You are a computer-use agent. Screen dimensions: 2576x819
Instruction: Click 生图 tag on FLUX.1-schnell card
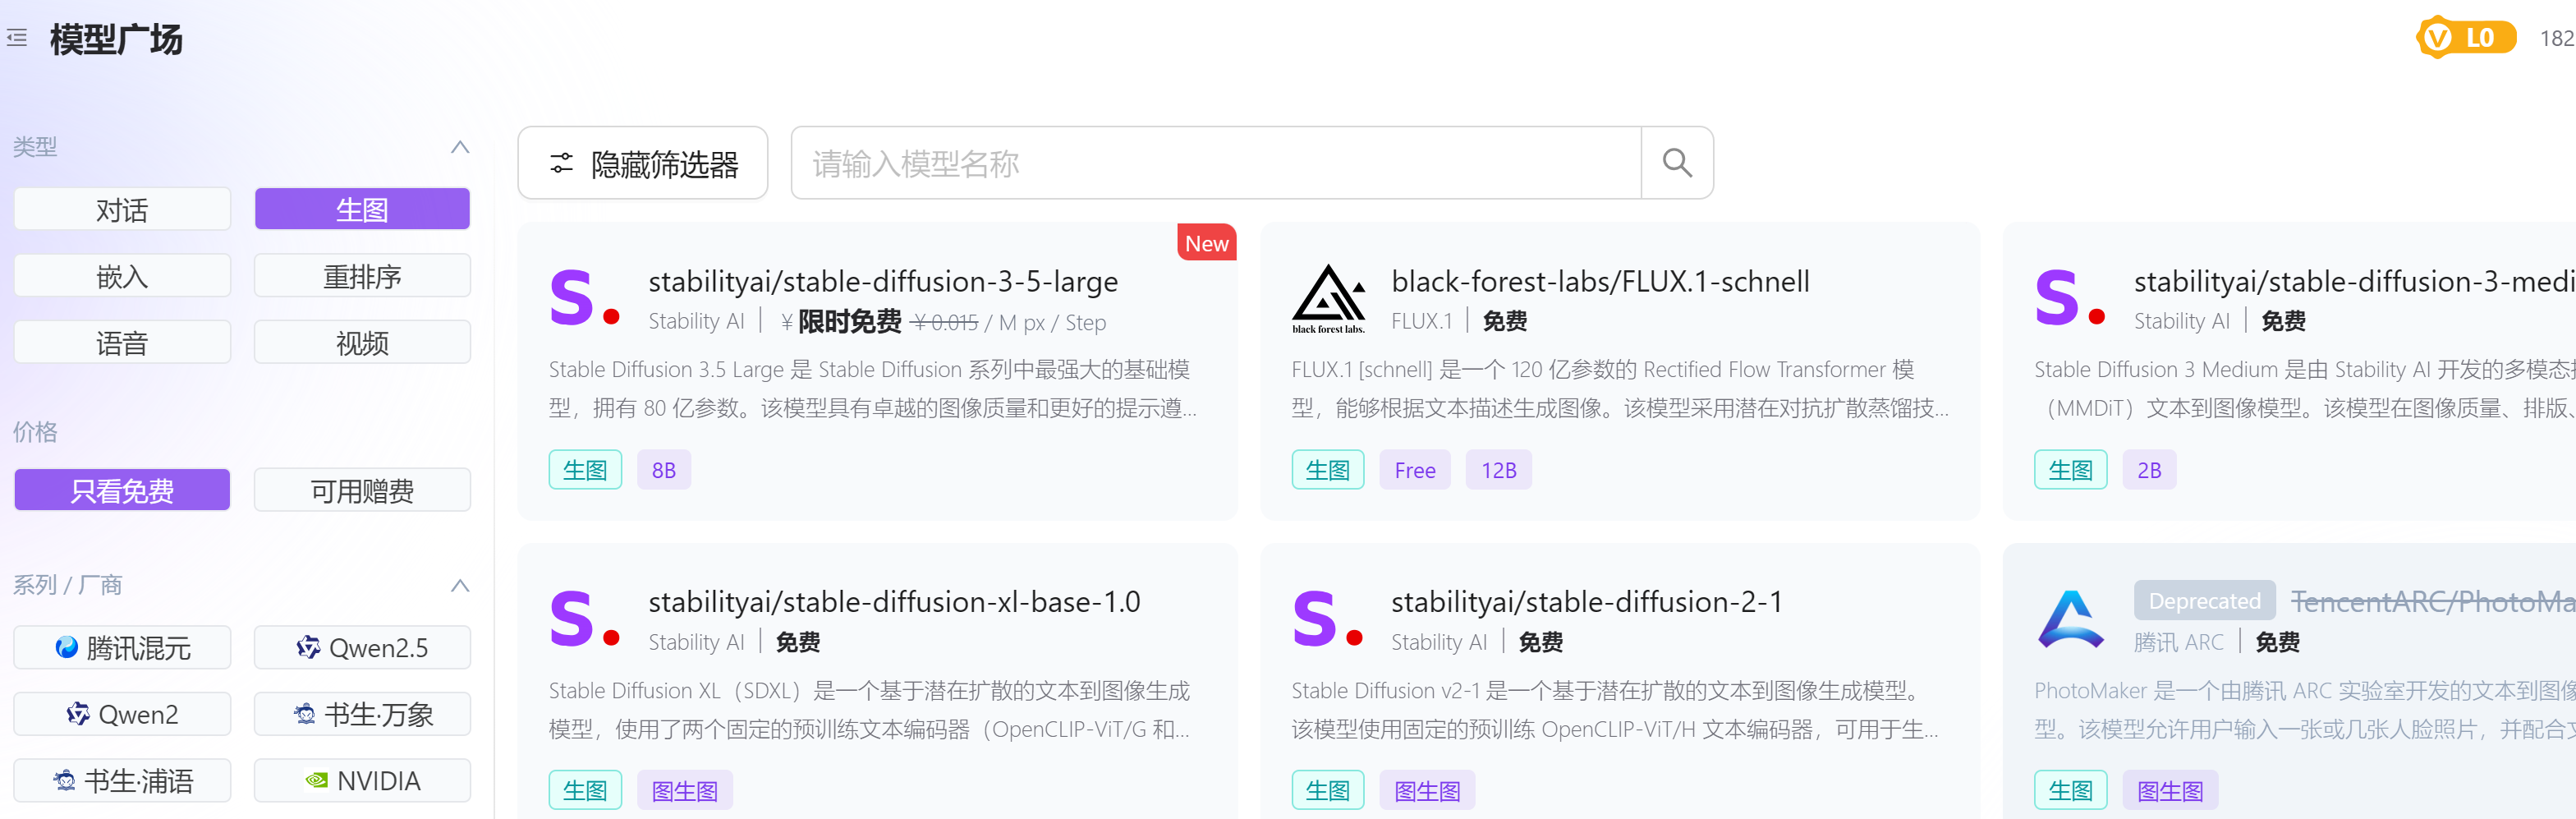pyautogui.click(x=1328, y=470)
